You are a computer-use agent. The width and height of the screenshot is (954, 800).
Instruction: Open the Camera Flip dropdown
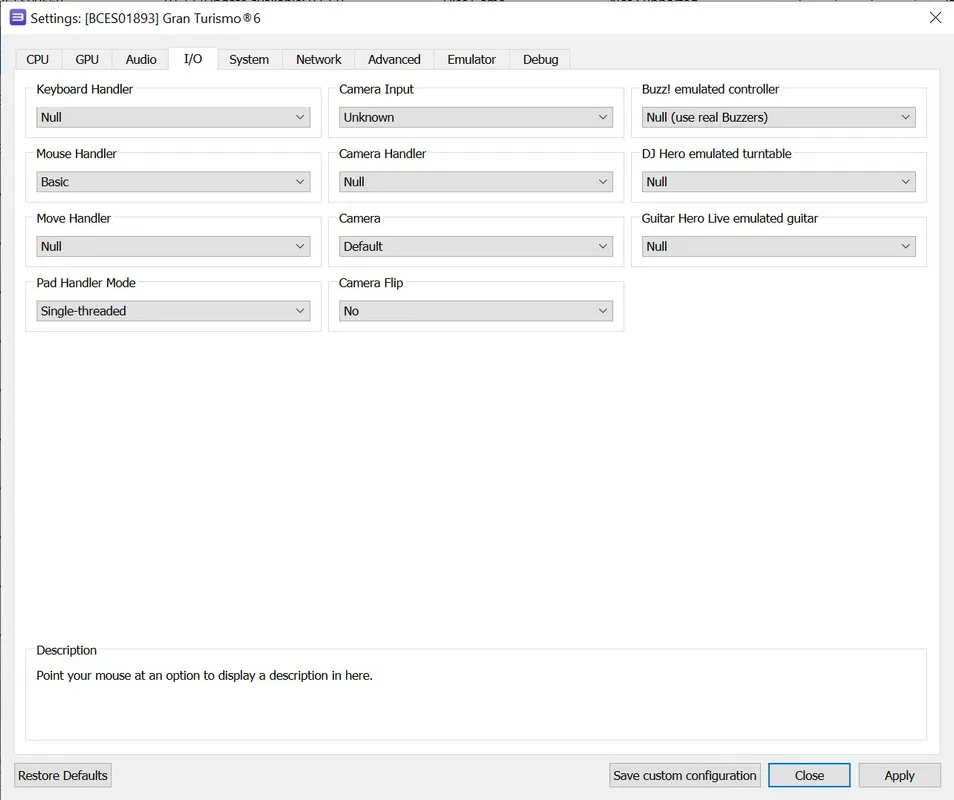[476, 311]
